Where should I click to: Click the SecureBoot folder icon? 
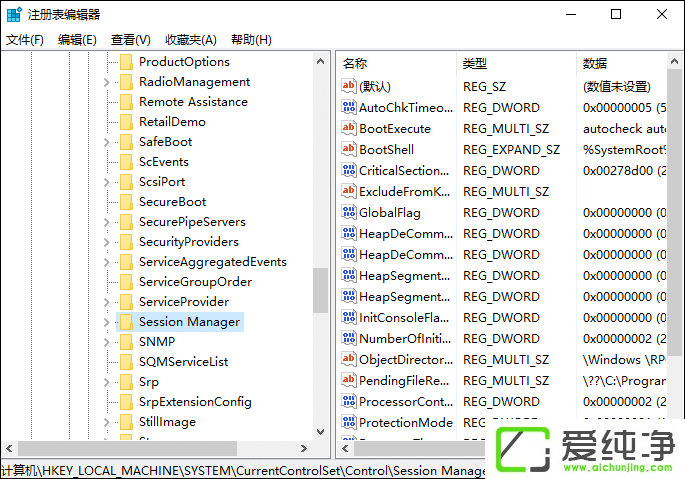click(126, 202)
